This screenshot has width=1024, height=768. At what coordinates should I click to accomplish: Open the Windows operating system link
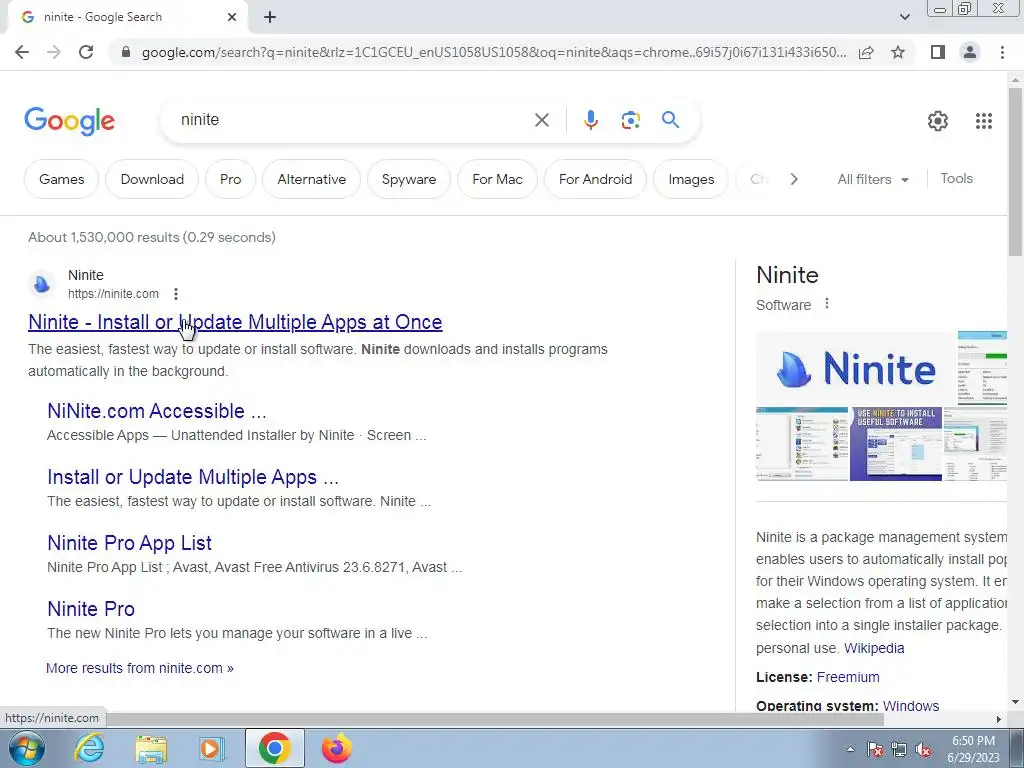tap(910, 706)
